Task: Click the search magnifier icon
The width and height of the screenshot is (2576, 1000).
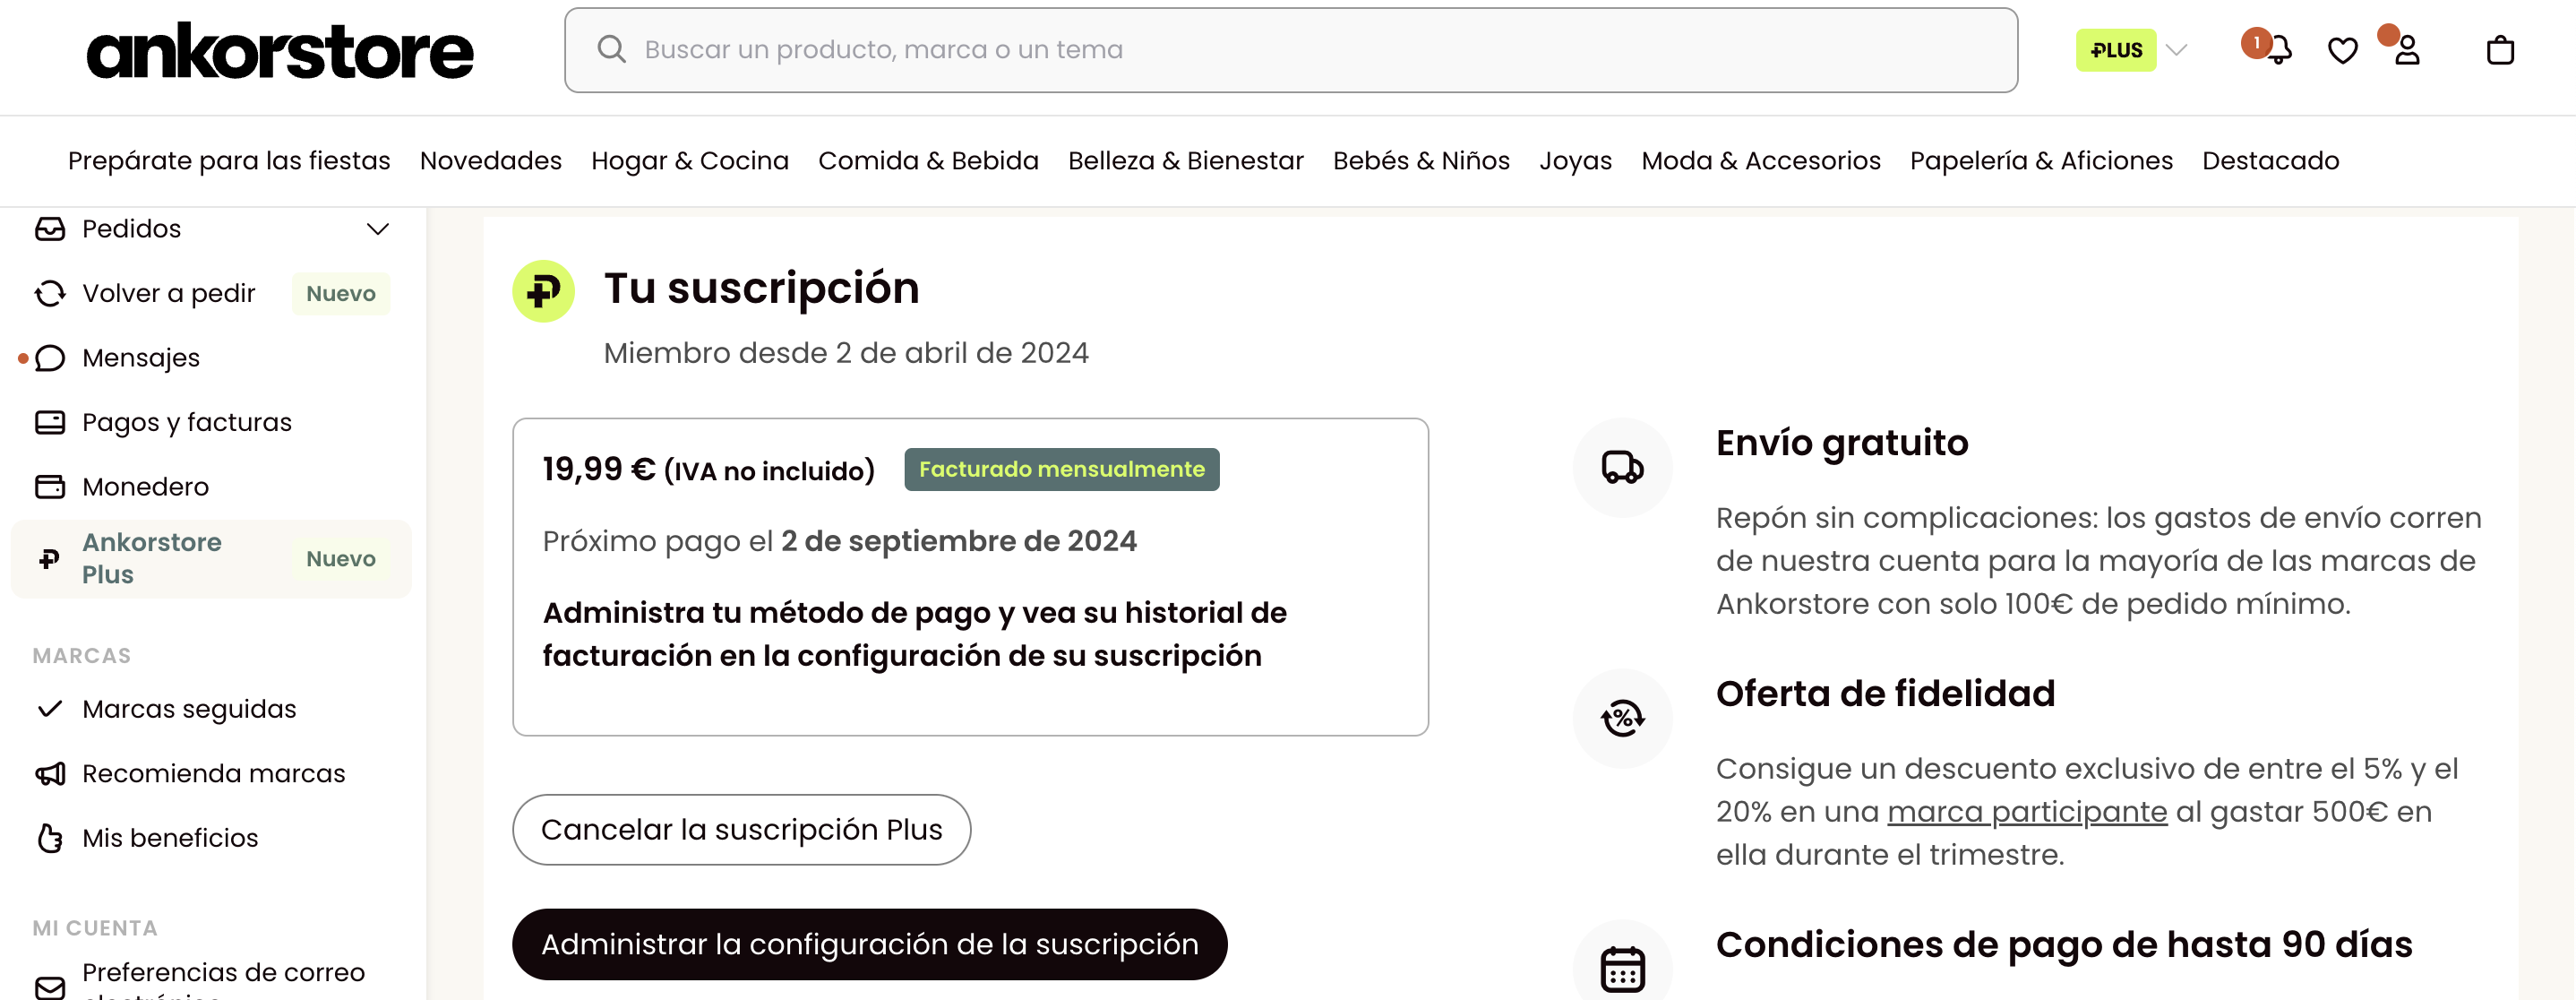Action: [611, 50]
